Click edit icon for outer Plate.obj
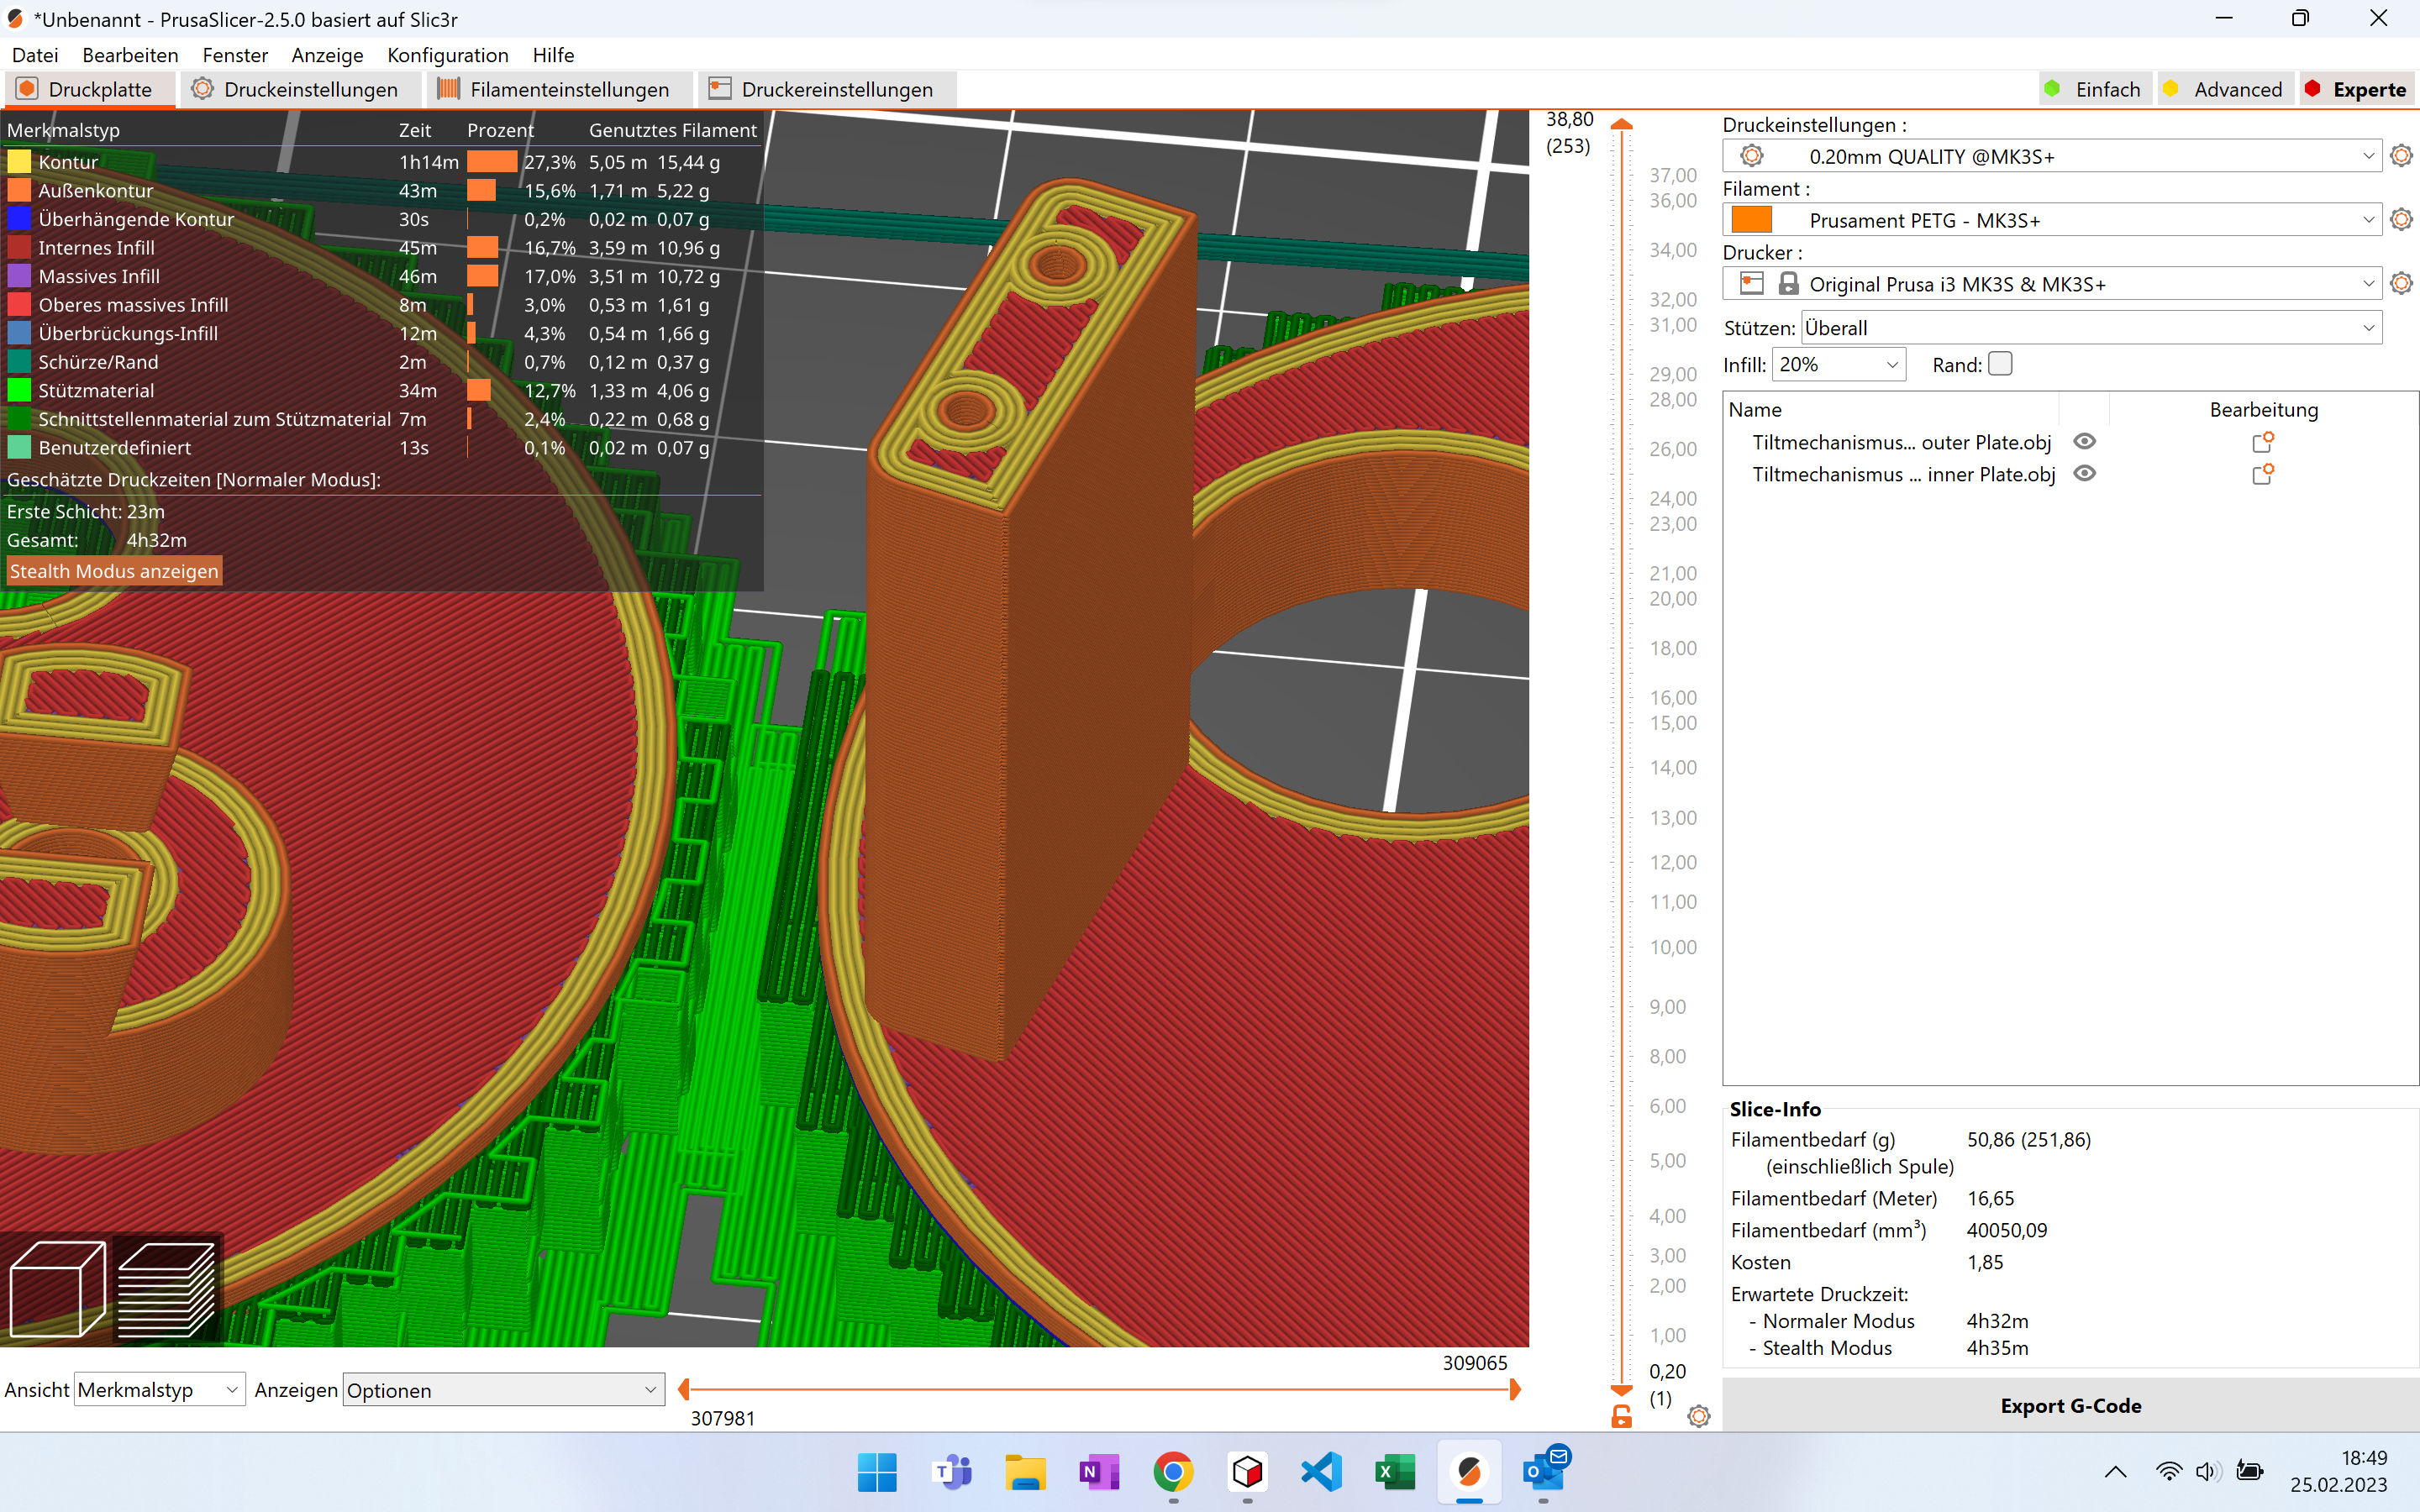2420x1512 pixels. click(2263, 442)
